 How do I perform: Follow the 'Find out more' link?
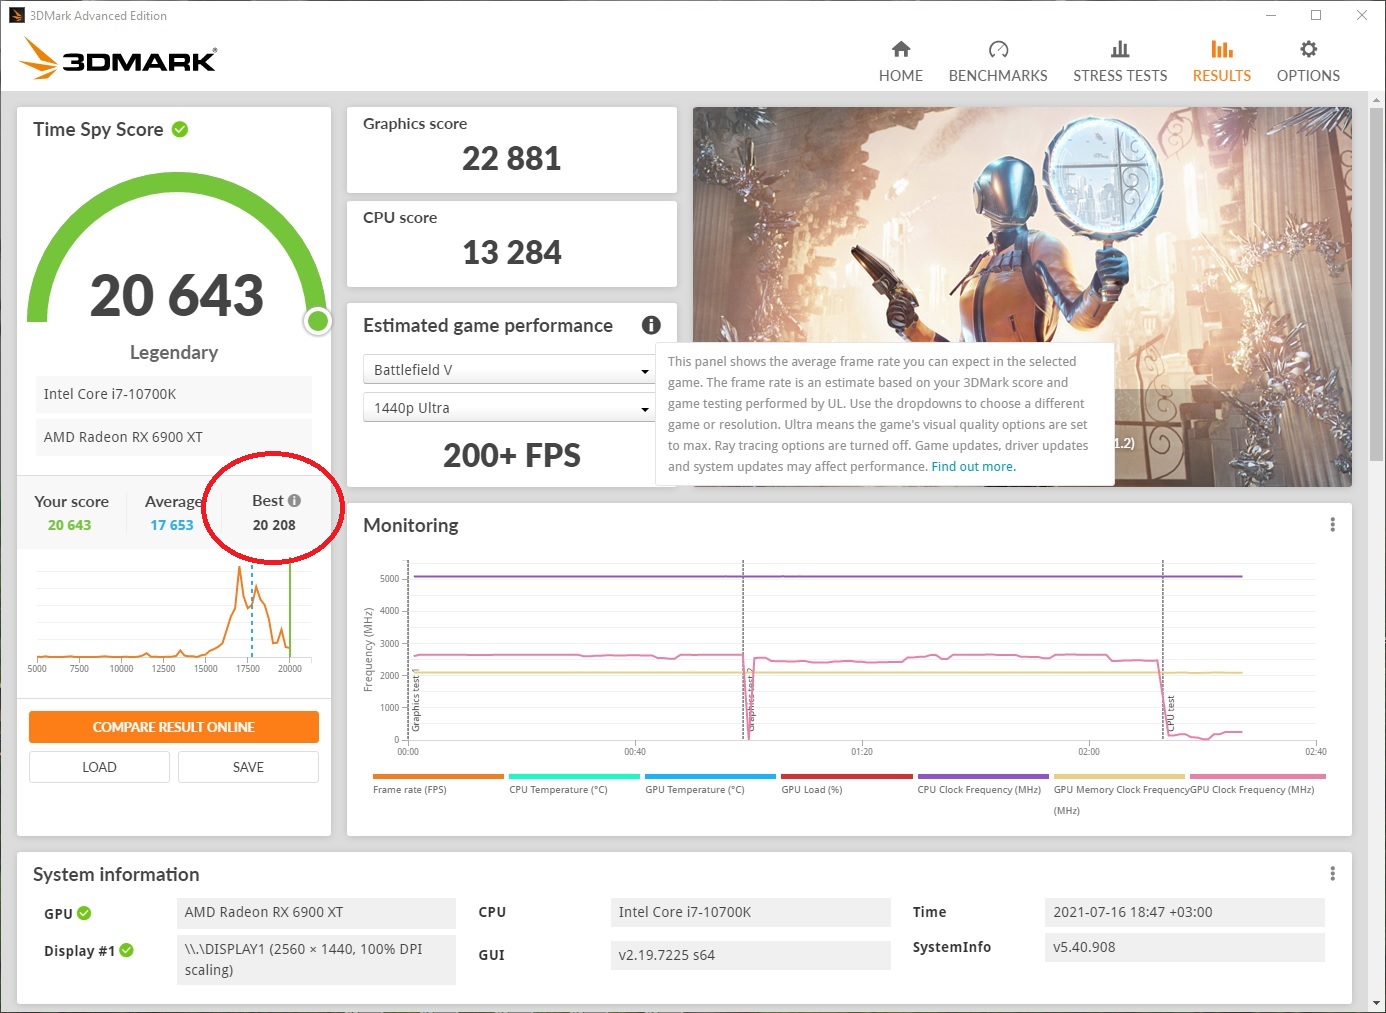[973, 467]
